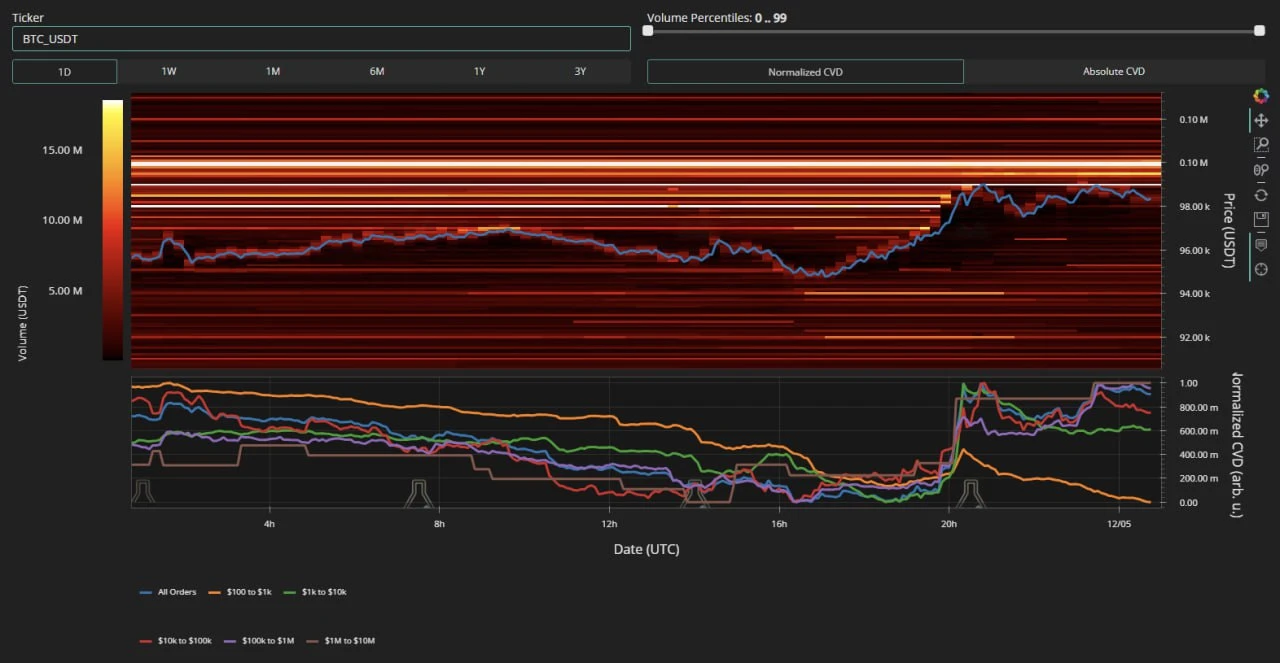Viewport: 1280px width, 663px height.
Task: Open the Bokeh logo link in toolbar
Action: pos(1261,96)
